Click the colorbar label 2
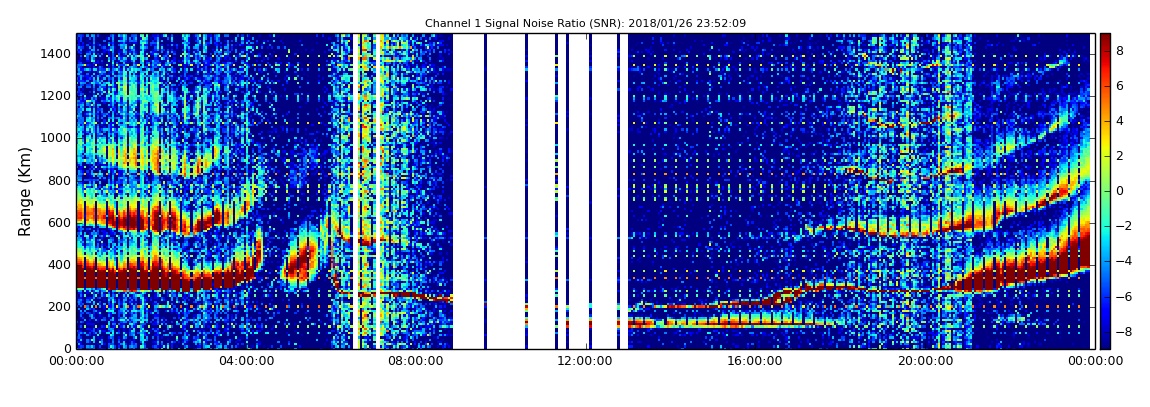Image resolution: width=1150 pixels, height=407 pixels. pyautogui.click(x=1120, y=155)
